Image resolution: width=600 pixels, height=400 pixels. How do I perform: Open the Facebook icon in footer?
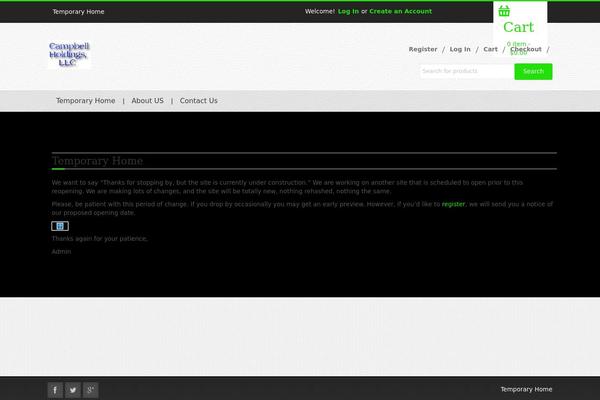55,390
